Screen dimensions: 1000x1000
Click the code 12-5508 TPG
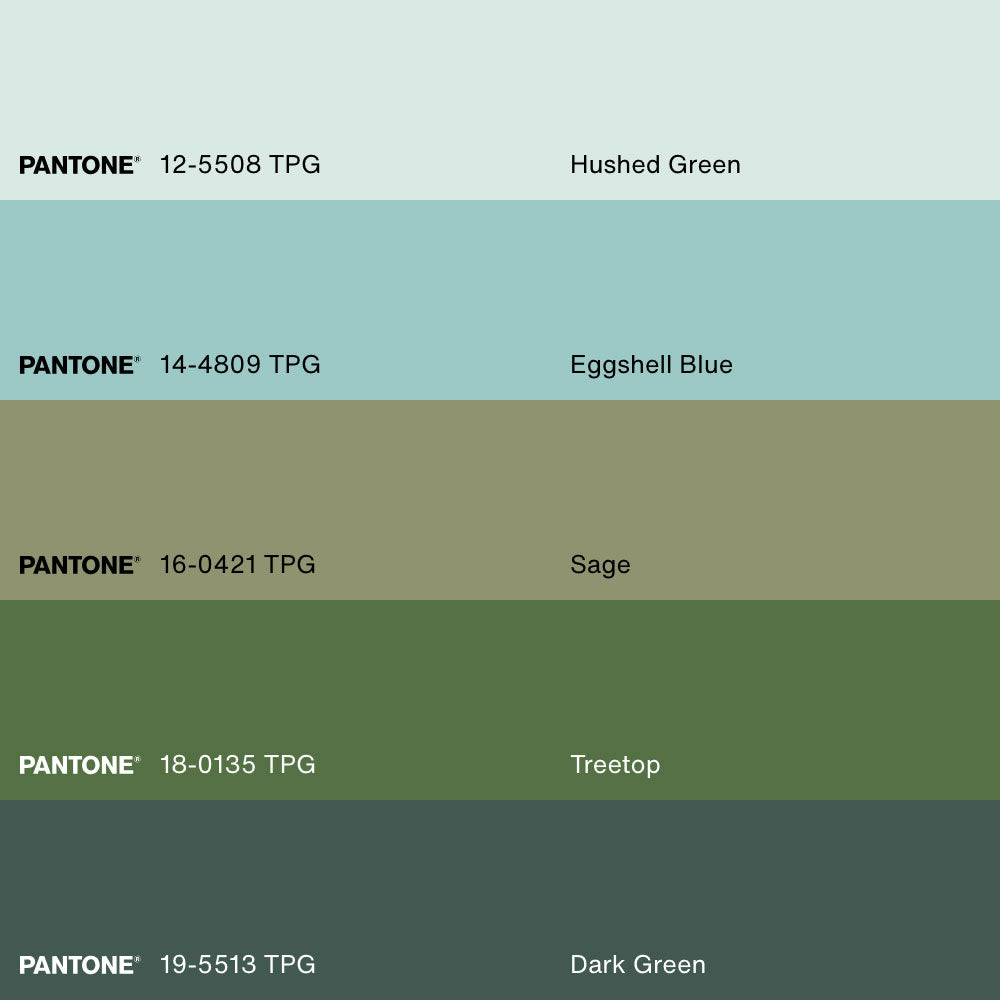coord(240,165)
